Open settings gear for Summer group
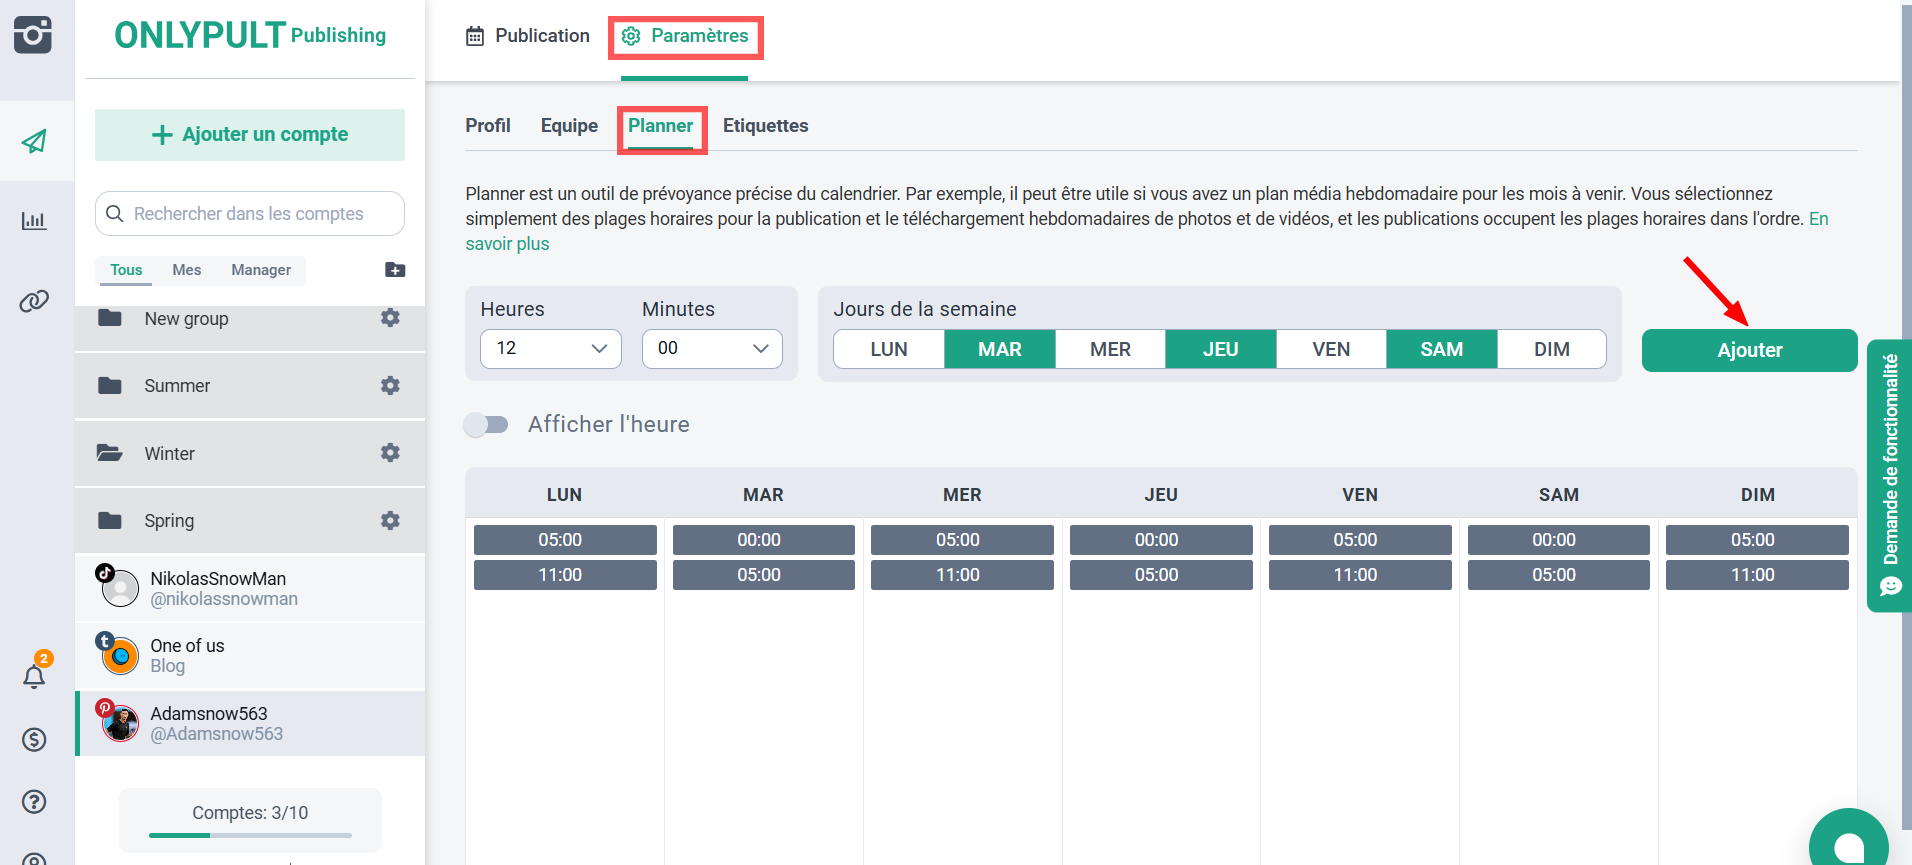Viewport: 1912px width, 865px height. 390,385
